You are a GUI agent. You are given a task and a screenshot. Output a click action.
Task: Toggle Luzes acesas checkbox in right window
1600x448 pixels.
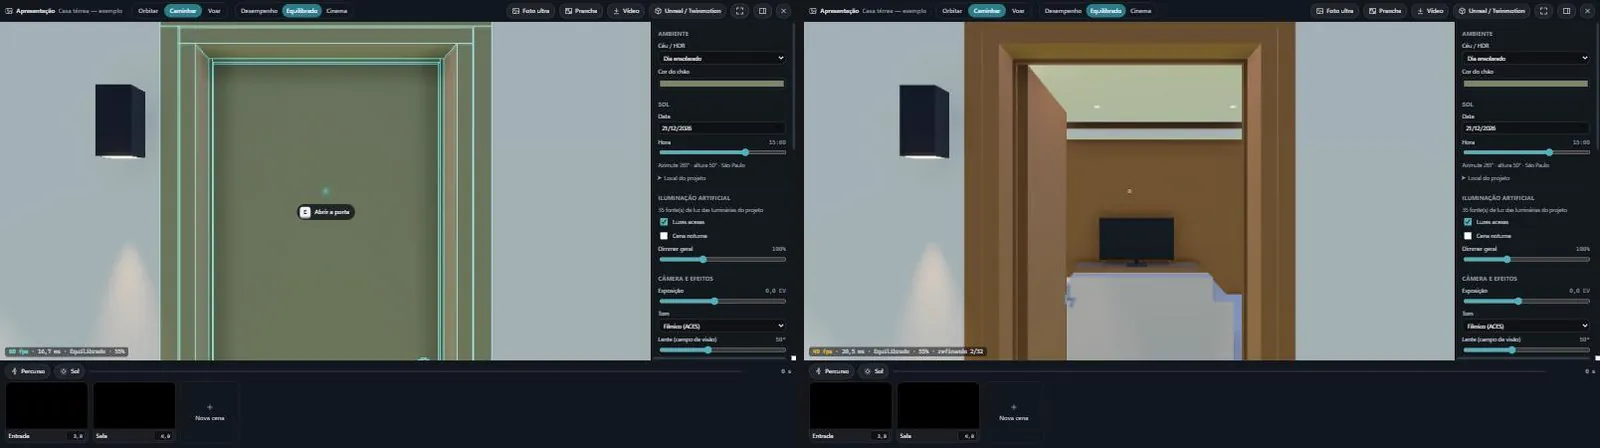click(x=1467, y=222)
